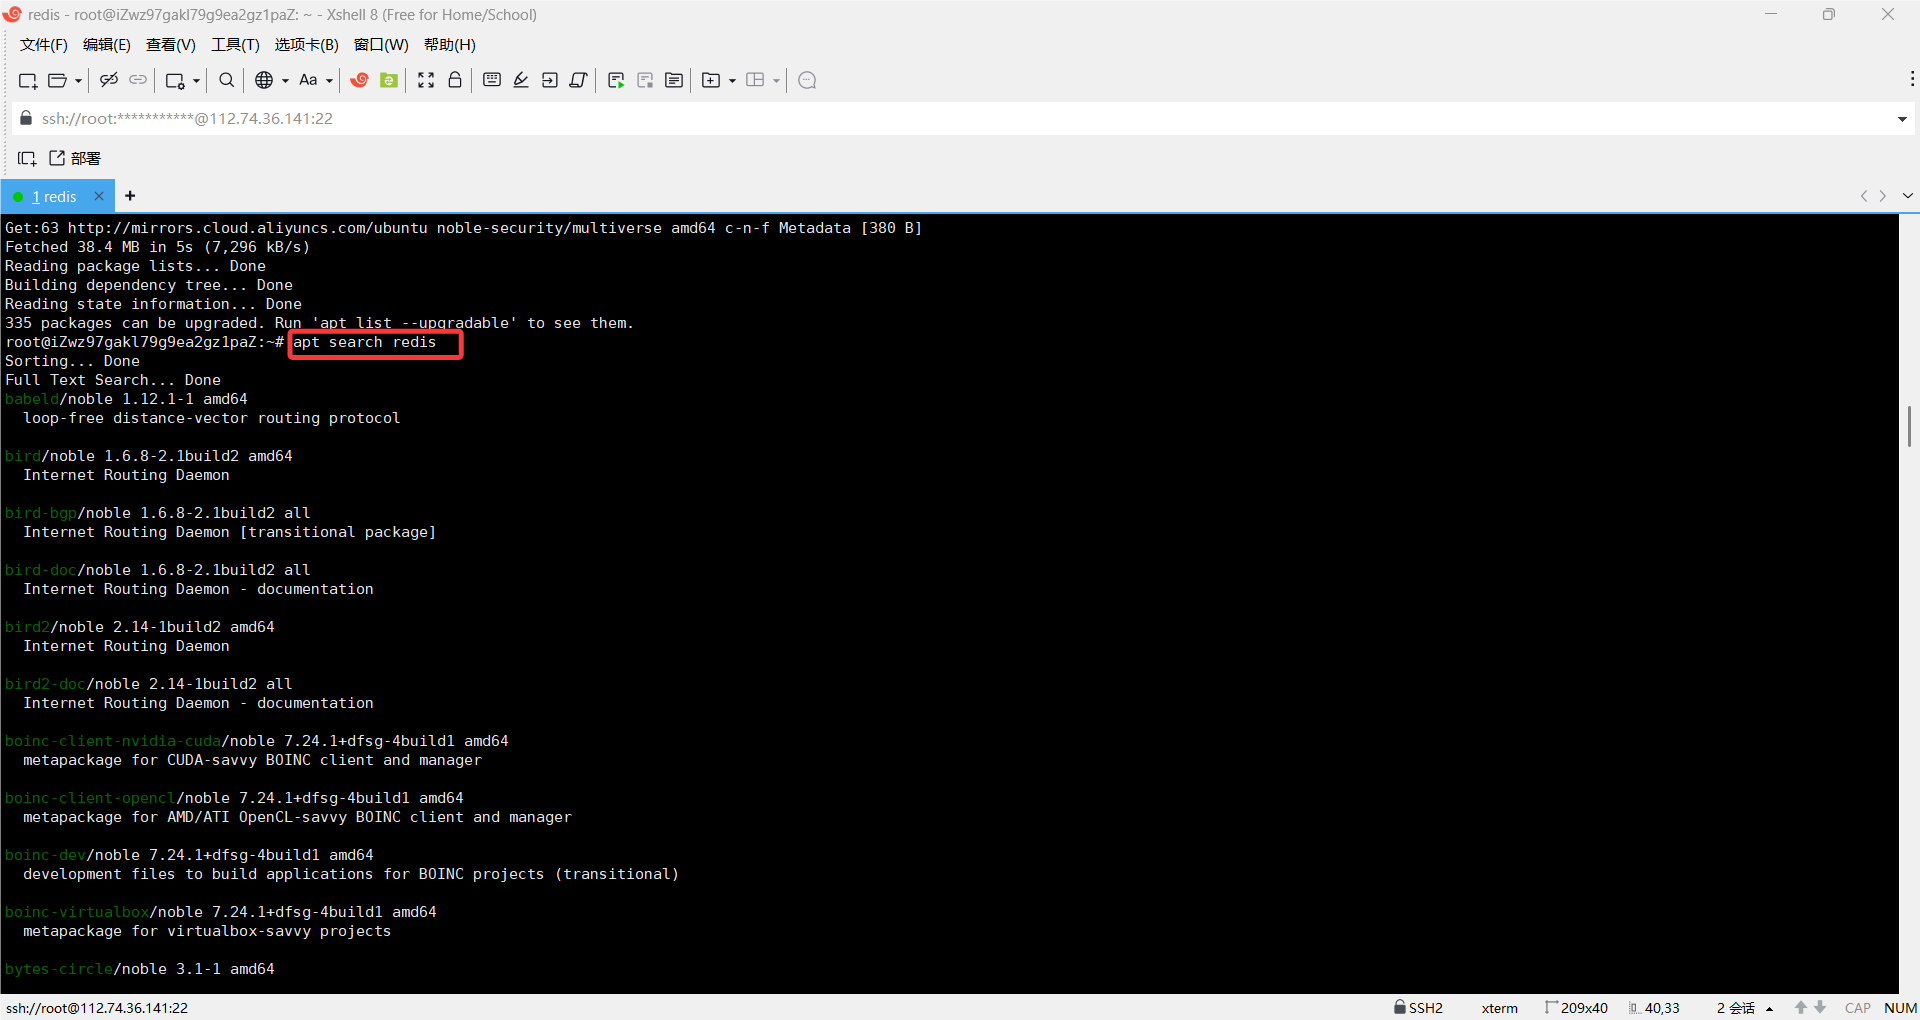
Task: Click the Reconnect chain-link icon
Action: 138,80
